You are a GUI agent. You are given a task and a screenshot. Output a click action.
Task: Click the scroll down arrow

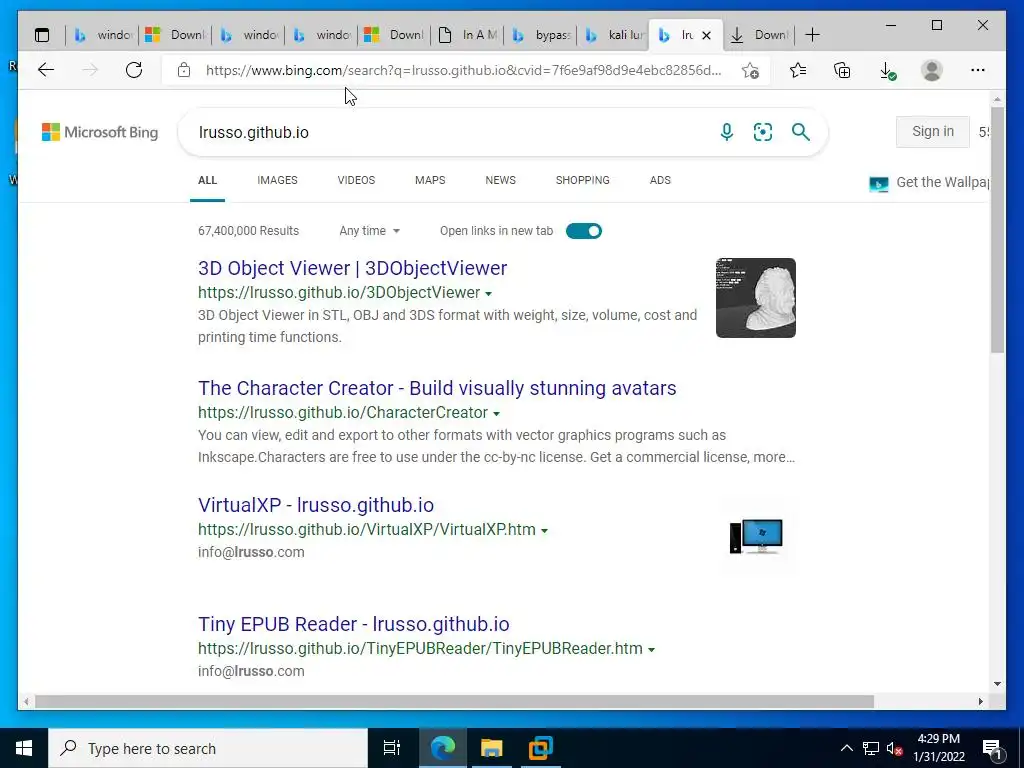[997, 684]
